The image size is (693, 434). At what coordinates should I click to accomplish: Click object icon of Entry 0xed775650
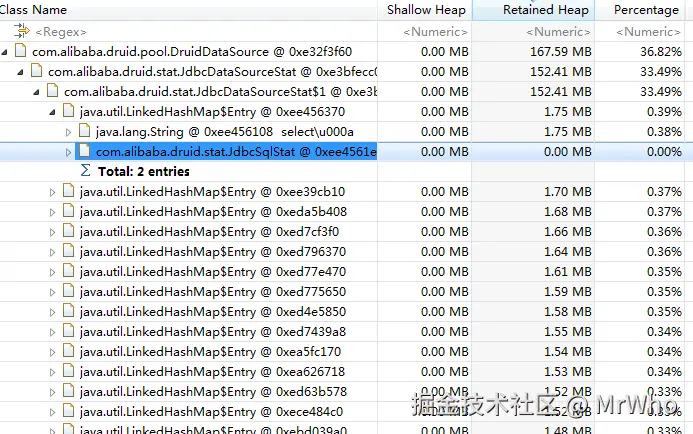click(x=68, y=290)
